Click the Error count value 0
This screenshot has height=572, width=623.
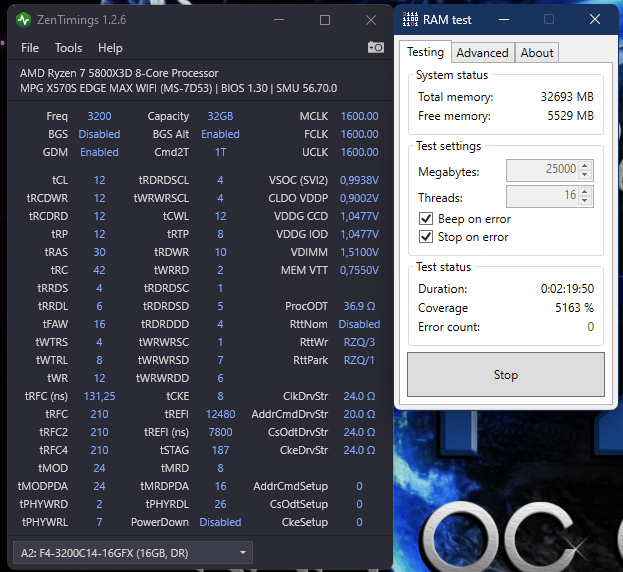pyautogui.click(x=590, y=327)
